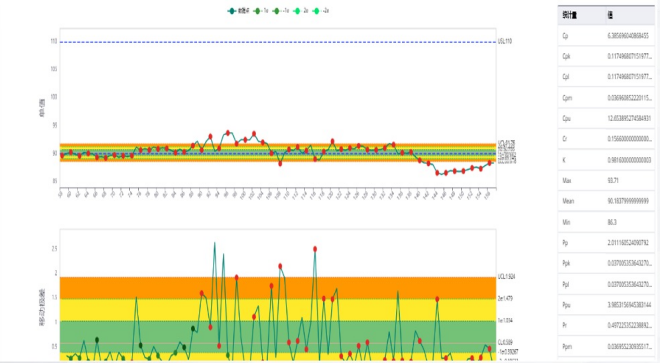Click the Cp value 6.385696...

point(628,36)
